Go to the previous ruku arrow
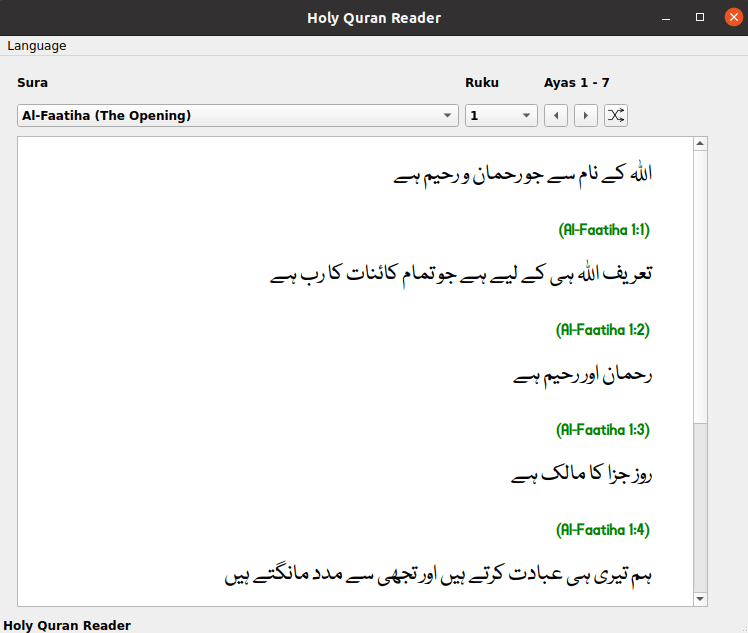Image resolution: width=748 pixels, height=633 pixels. [x=556, y=115]
